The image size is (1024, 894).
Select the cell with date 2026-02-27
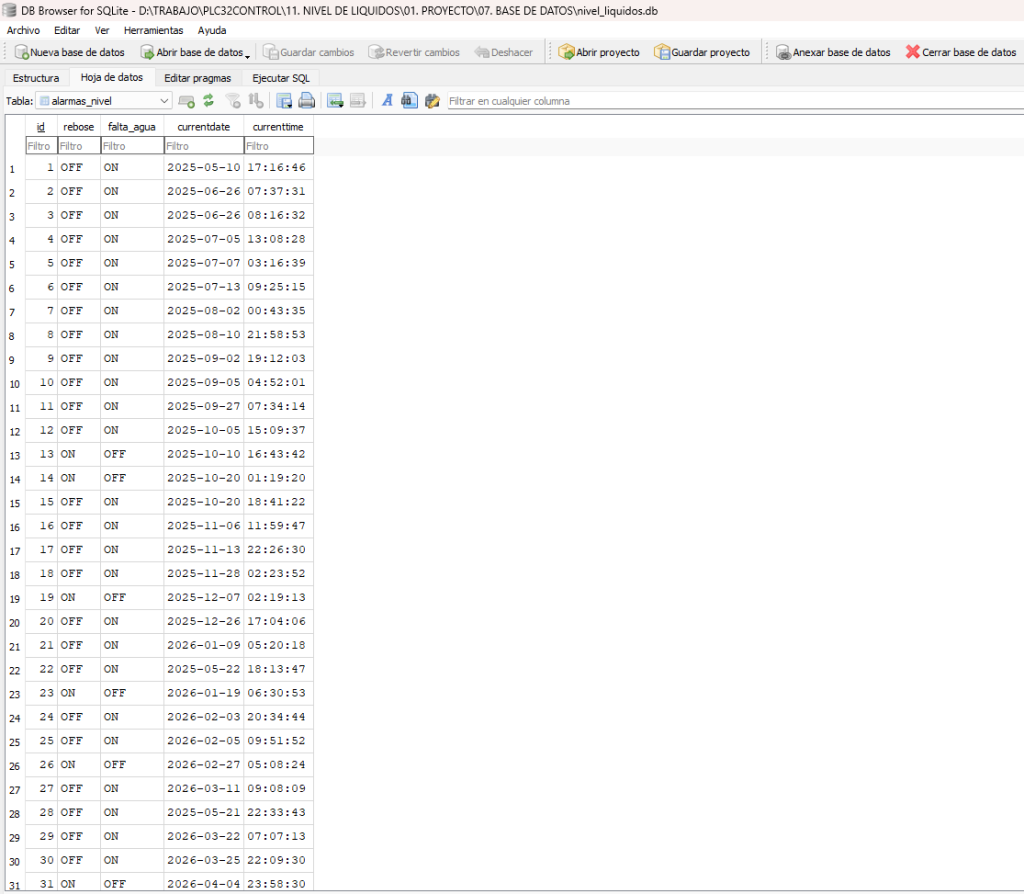click(204, 765)
